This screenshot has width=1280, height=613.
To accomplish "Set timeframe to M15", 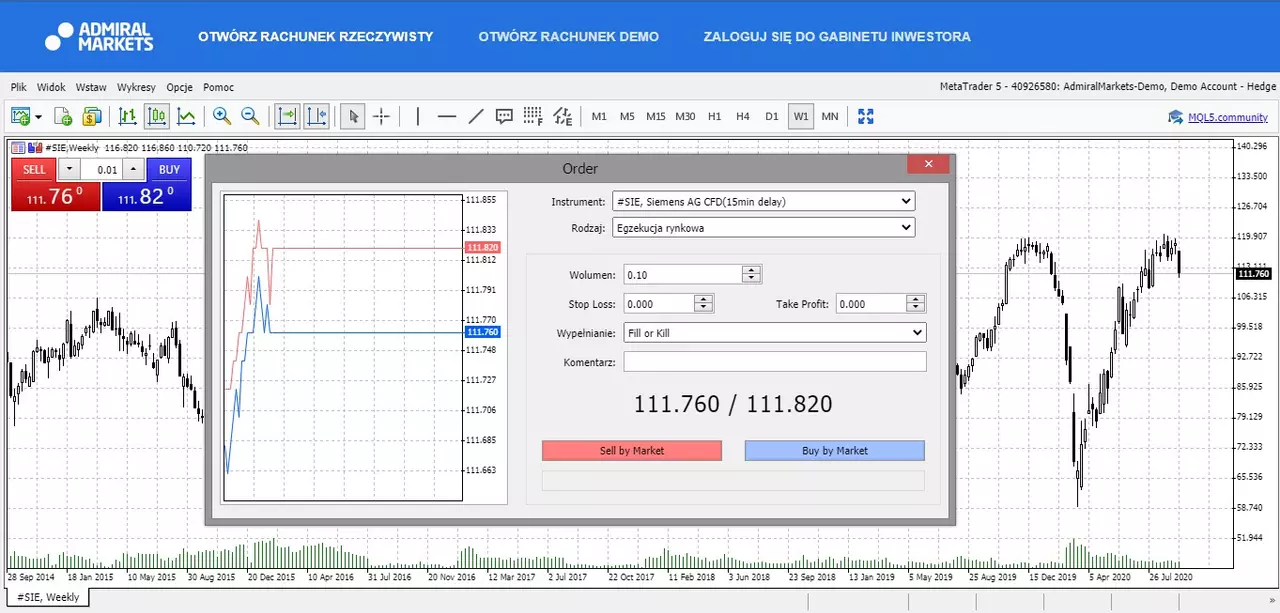I will [656, 116].
